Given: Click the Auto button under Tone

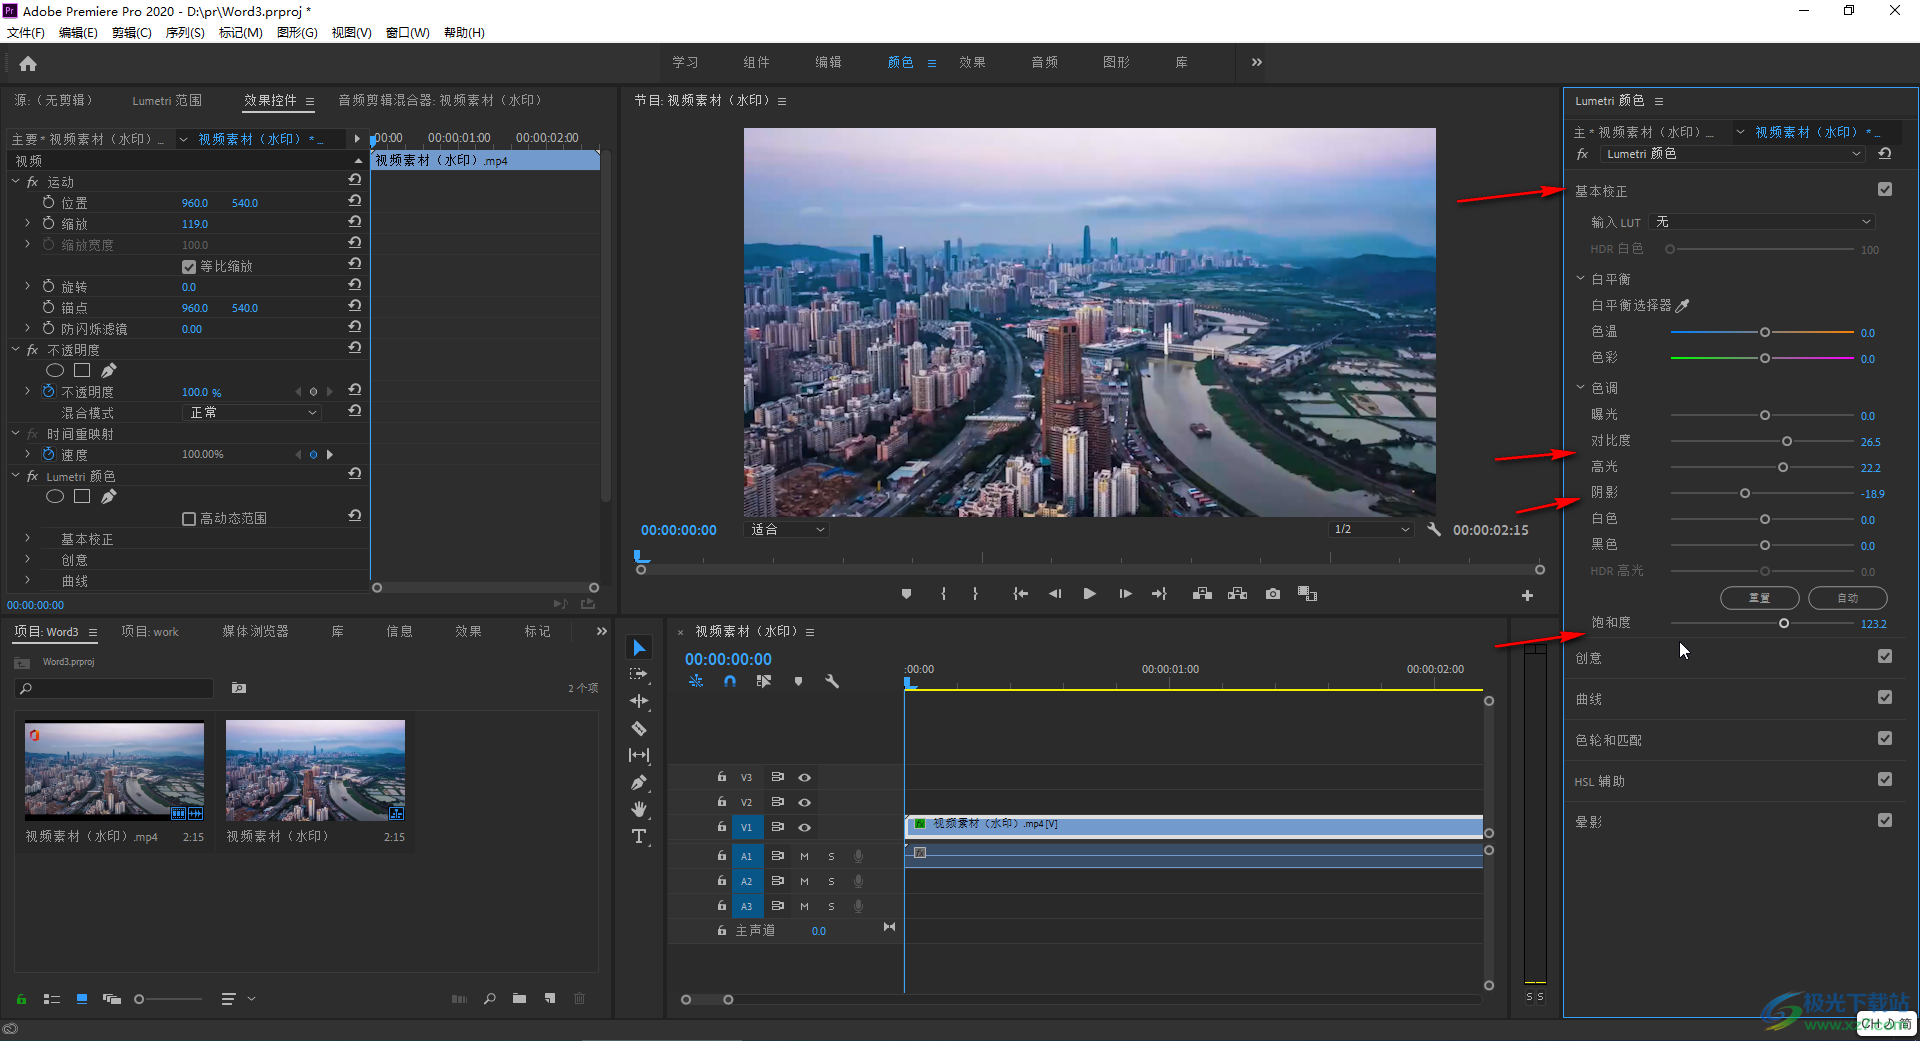Looking at the screenshot, I should pyautogui.click(x=1847, y=598).
